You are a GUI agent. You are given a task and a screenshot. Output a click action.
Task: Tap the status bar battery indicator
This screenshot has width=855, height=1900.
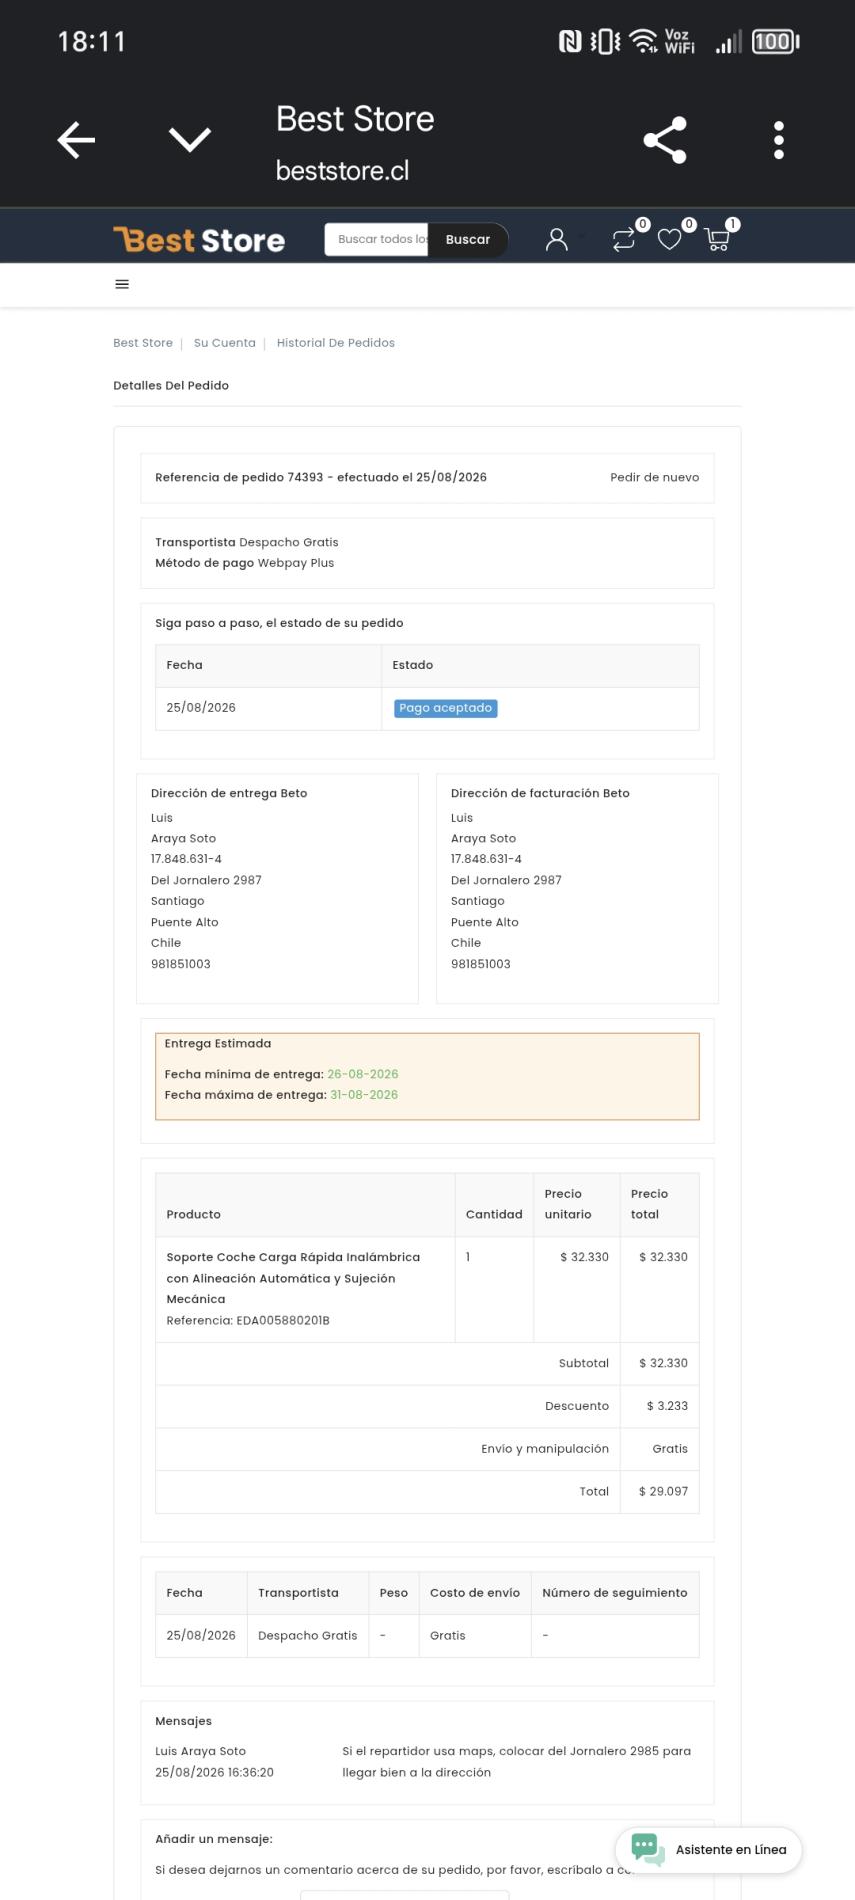point(776,41)
